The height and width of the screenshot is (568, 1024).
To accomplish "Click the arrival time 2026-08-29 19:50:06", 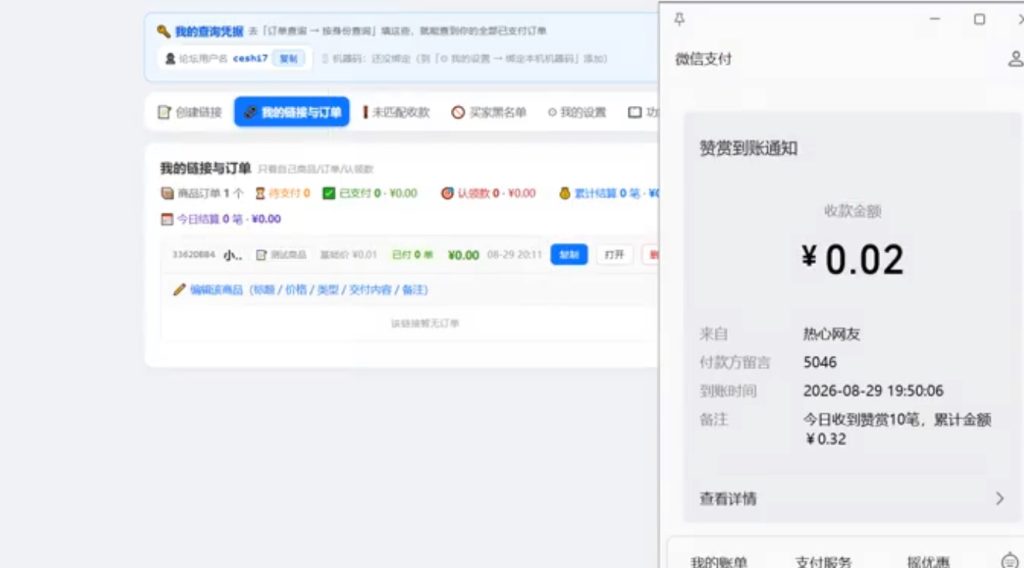I will [873, 390].
